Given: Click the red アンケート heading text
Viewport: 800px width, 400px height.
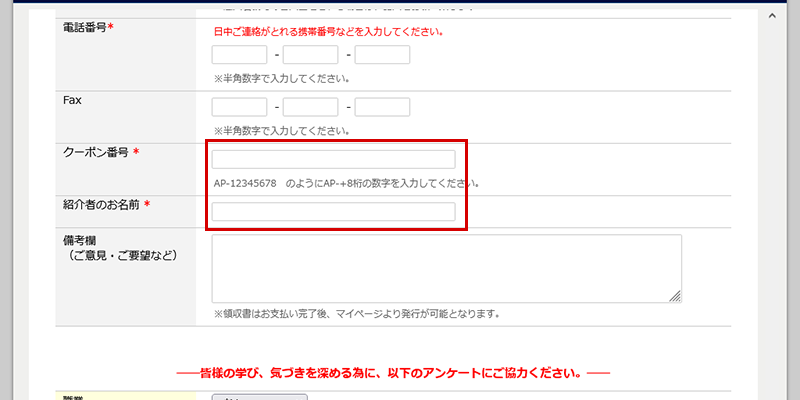Looking at the screenshot, I should 392,373.
